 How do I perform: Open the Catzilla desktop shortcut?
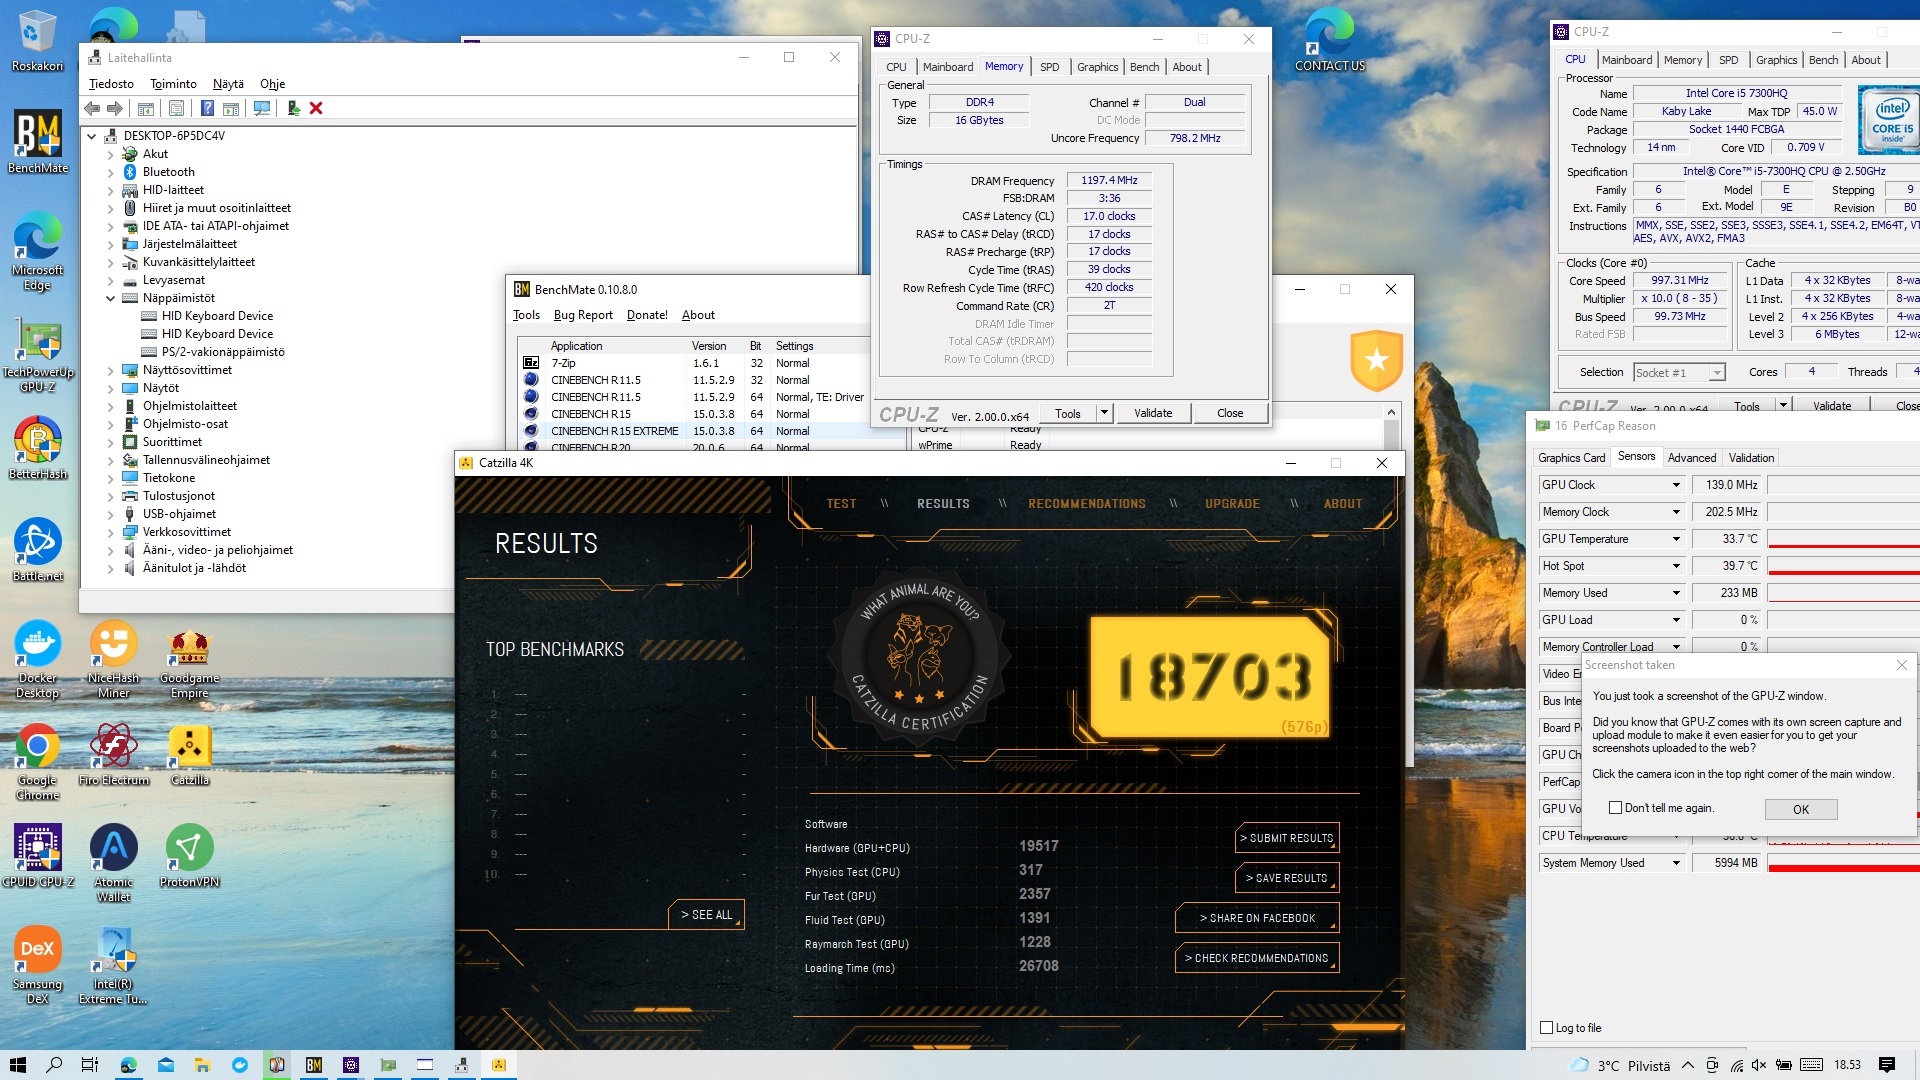[x=190, y=755]
